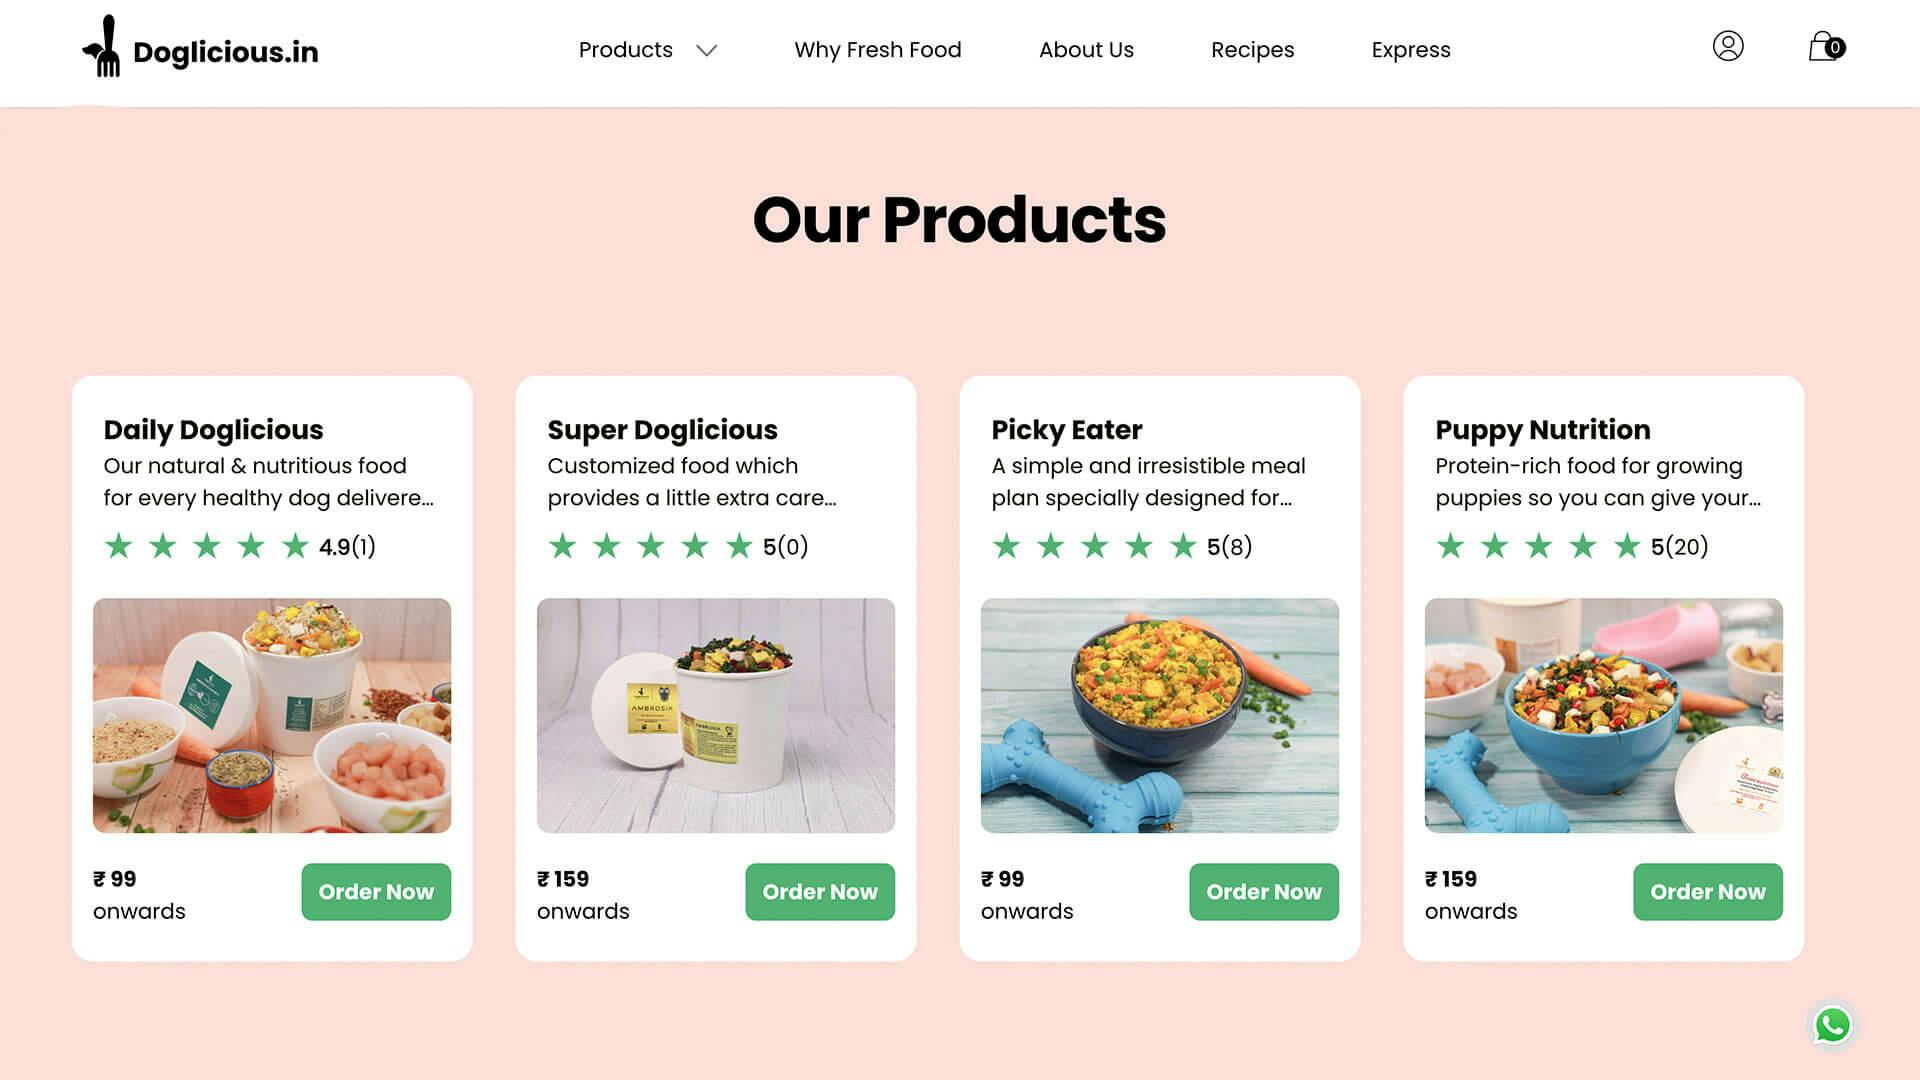Click the star rating under Picky Eater
Viewport: 1920px width, 1080px height.
(1094, 546)
